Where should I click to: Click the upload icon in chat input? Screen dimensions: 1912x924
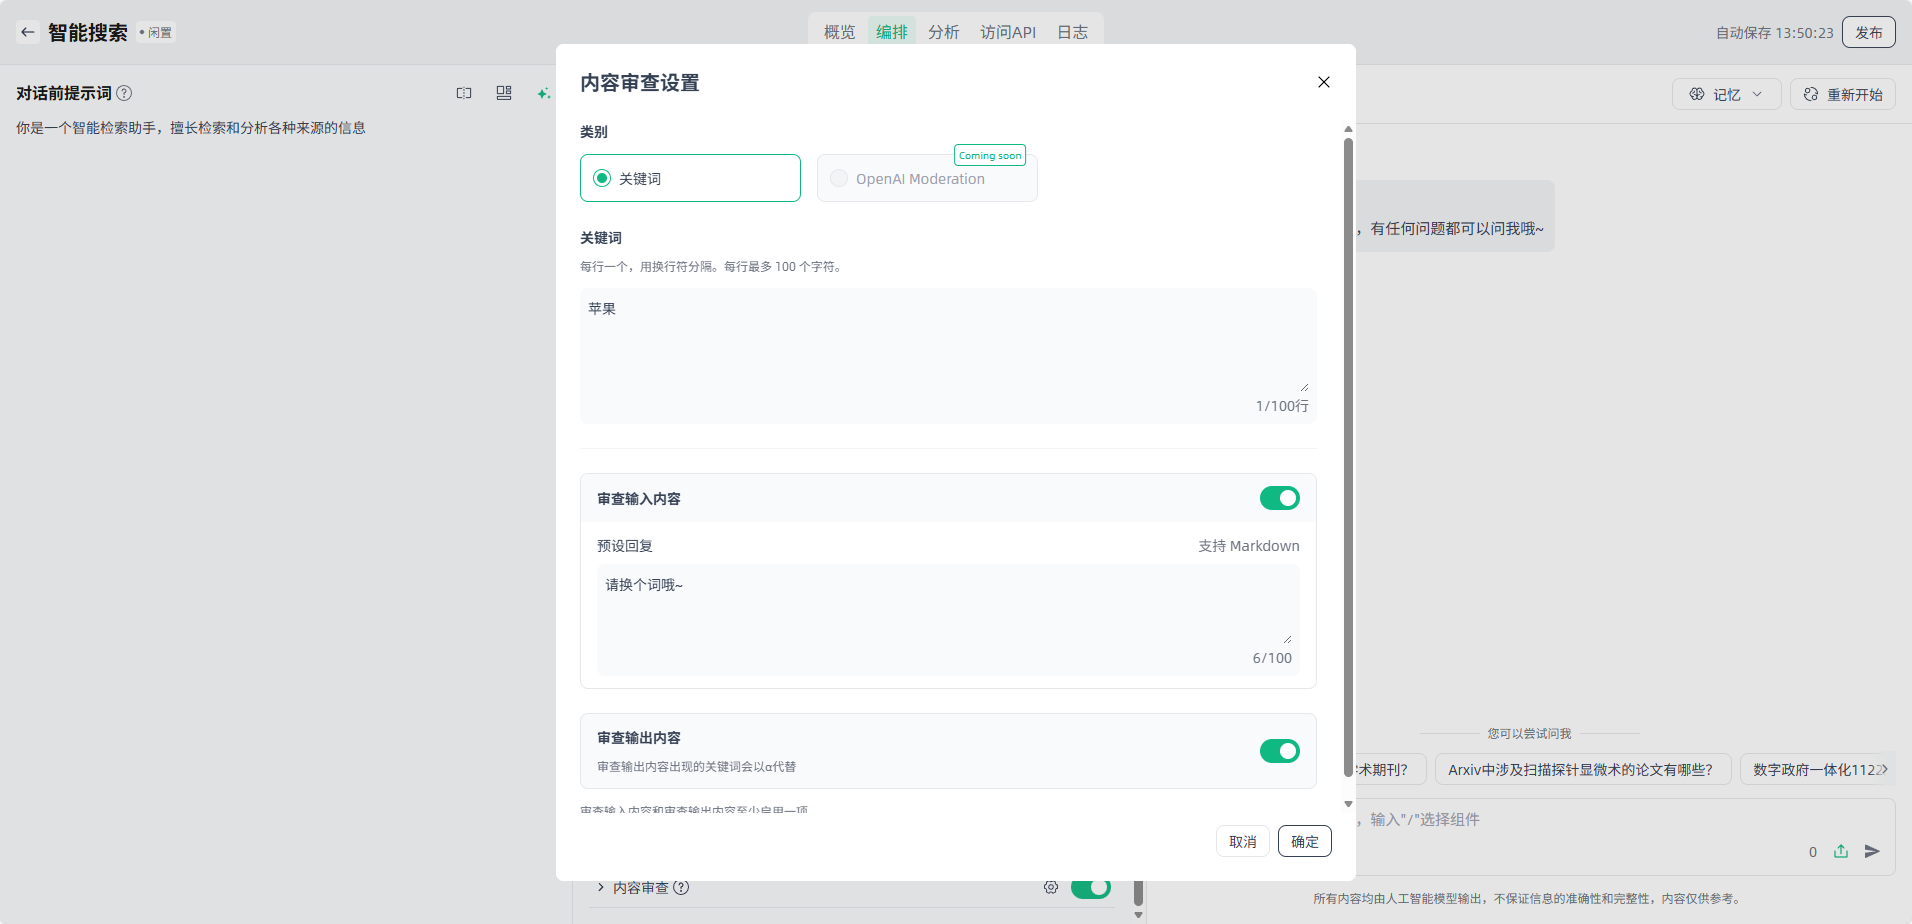pos(1841,851)
